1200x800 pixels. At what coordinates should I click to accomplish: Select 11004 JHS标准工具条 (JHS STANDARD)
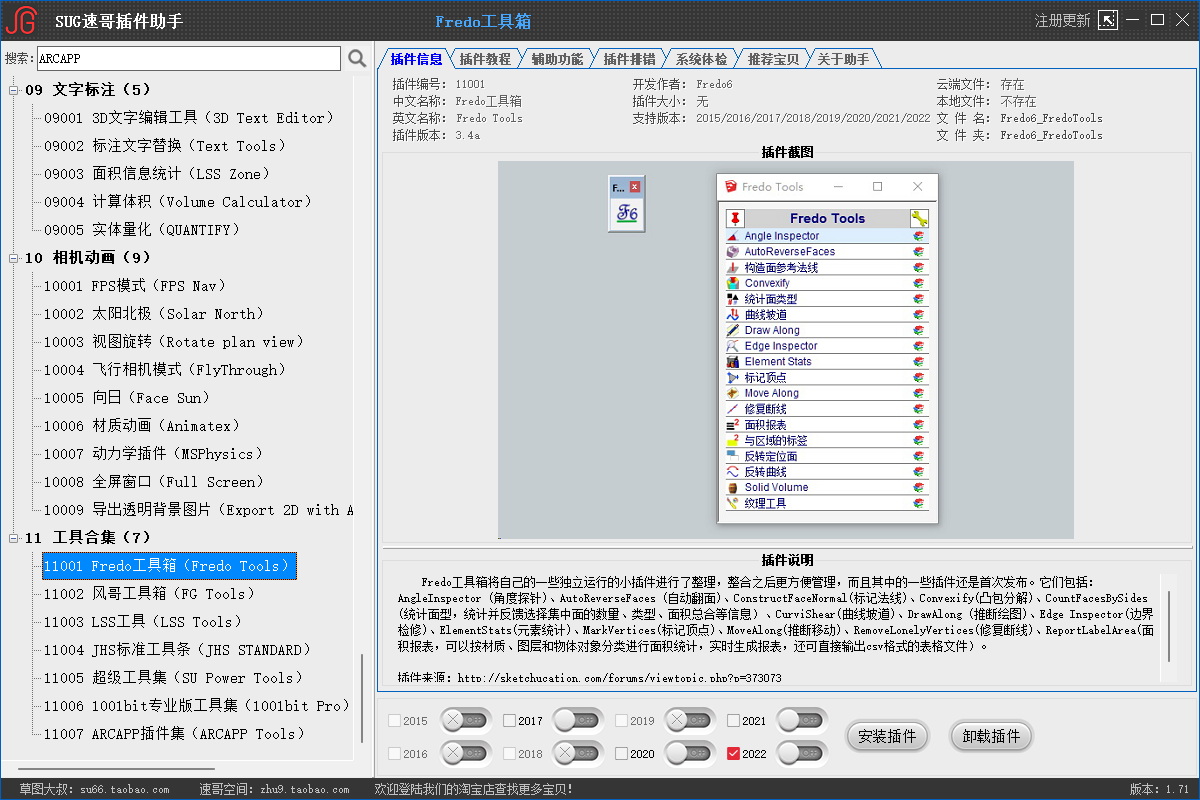(178, 650)
